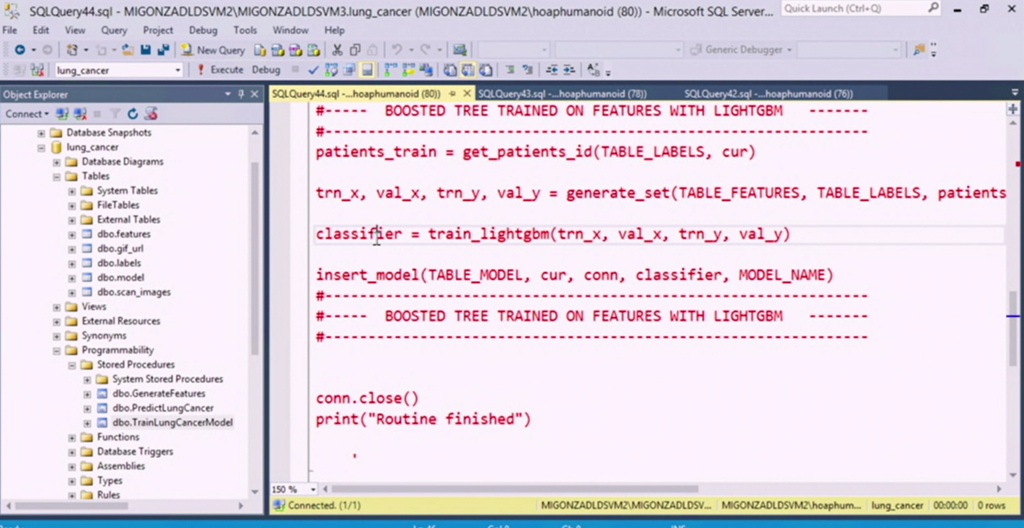The width and height of the screenshot is (1024, 528).
Task: Expand the dbo.features table node
Action: (72, 234)
